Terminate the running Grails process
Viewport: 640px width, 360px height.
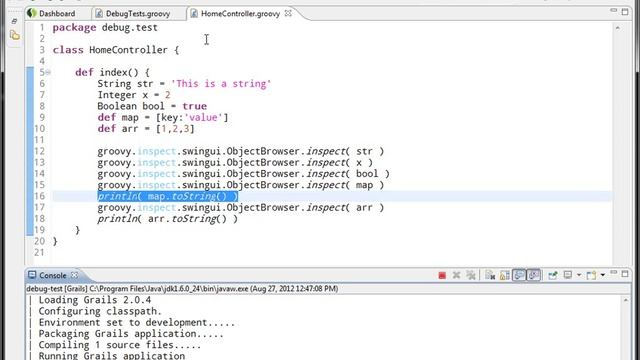point(442,276)
